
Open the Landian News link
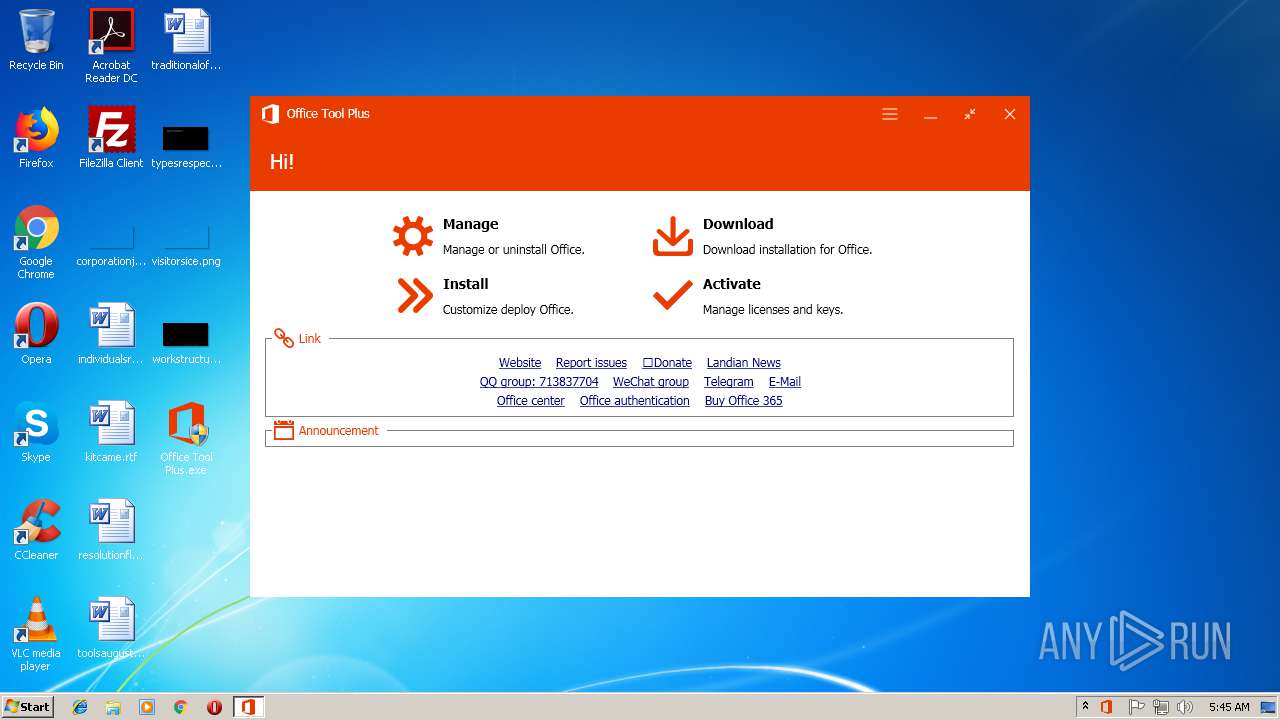(743, 363)
